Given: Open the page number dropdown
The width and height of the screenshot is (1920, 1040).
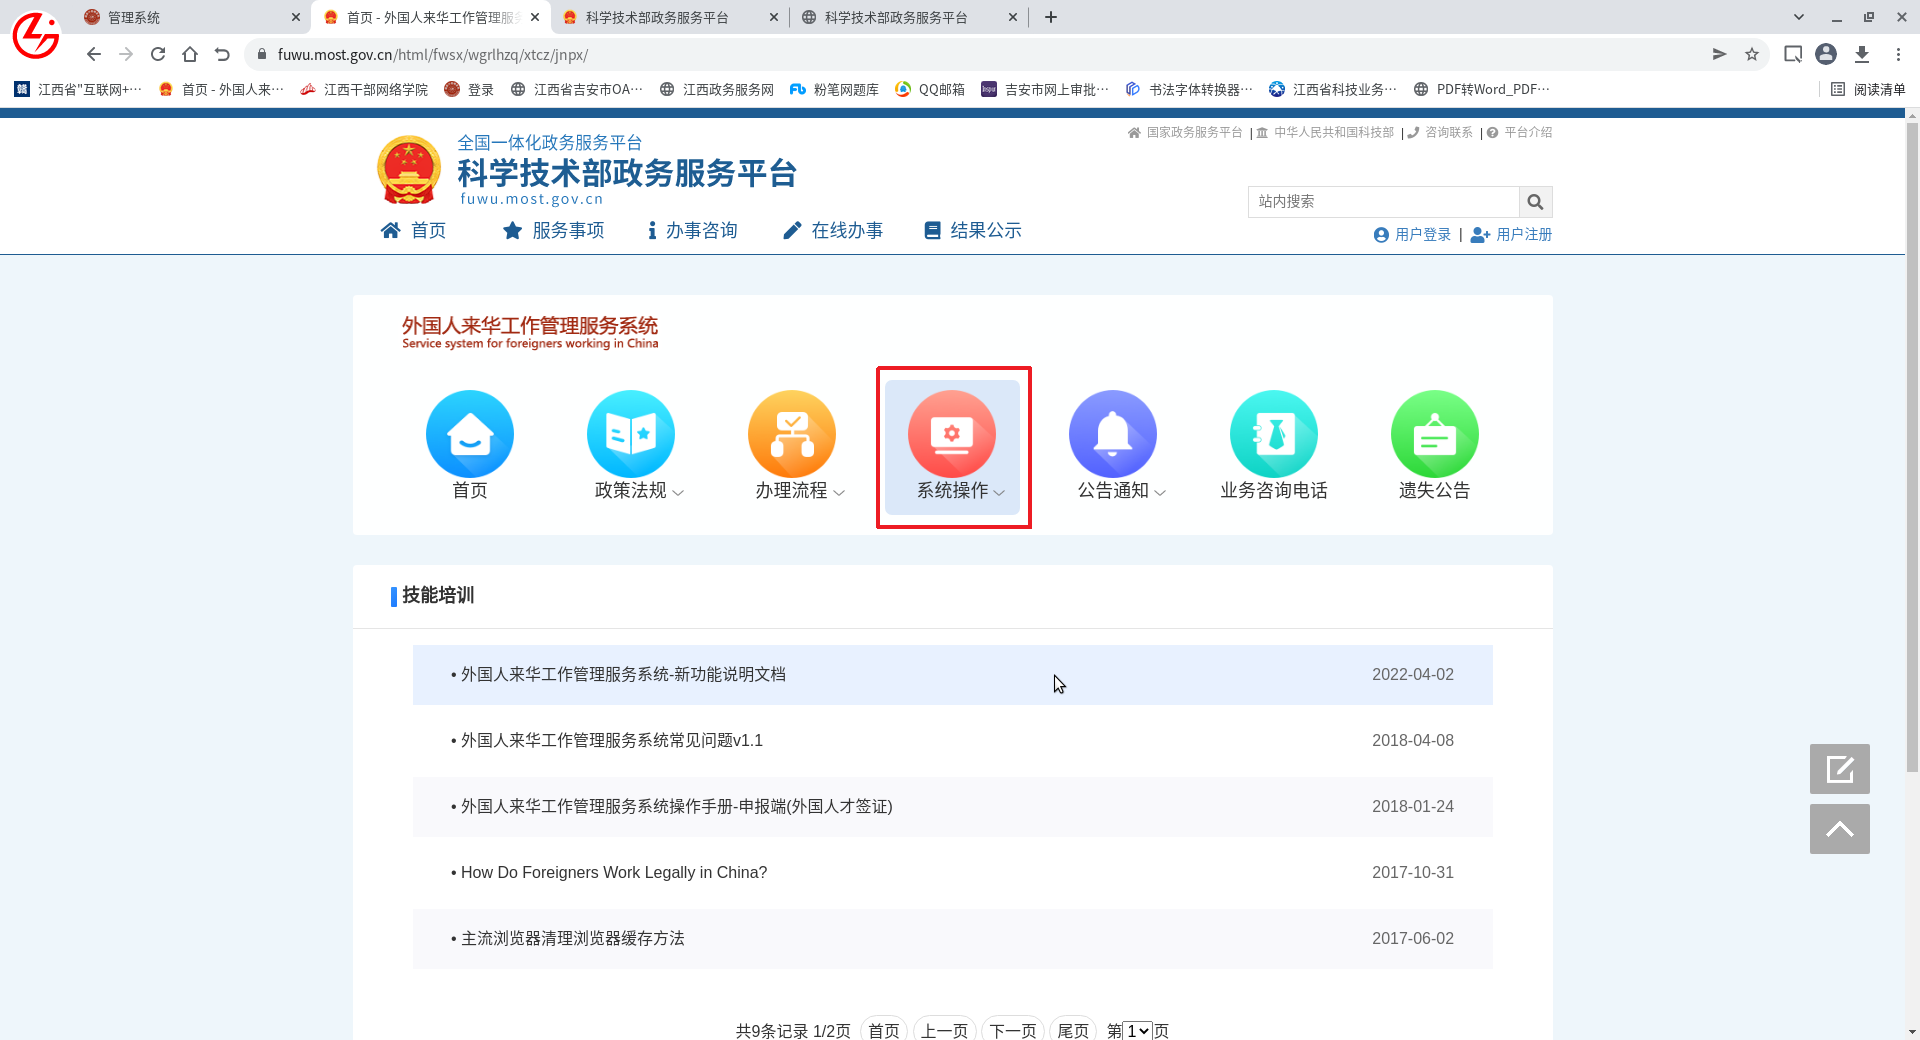Looking at the screenshot, I should click(x=1137, y=1030).
